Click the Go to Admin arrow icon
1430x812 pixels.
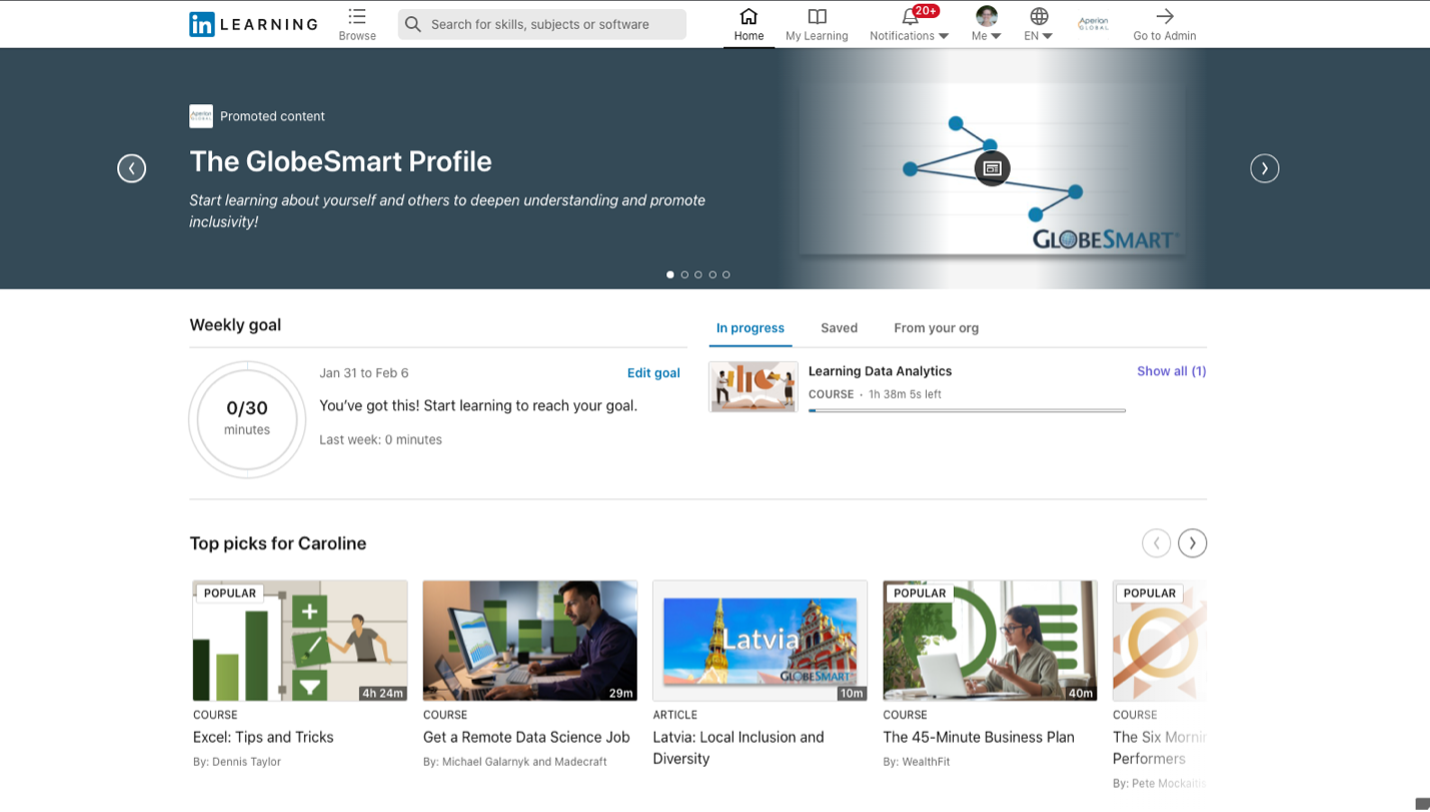click(x=1165, y=16)
